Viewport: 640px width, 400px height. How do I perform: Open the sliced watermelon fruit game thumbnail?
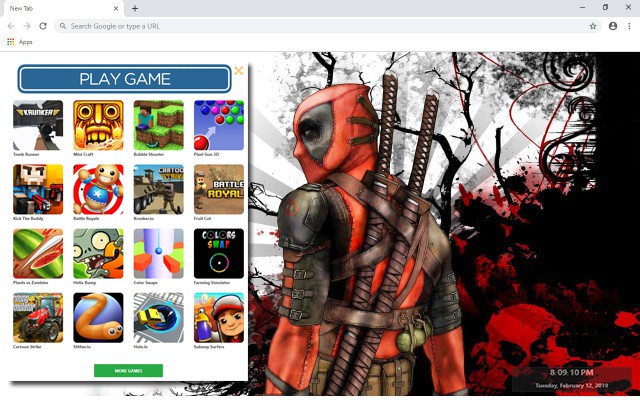[38, 253]
